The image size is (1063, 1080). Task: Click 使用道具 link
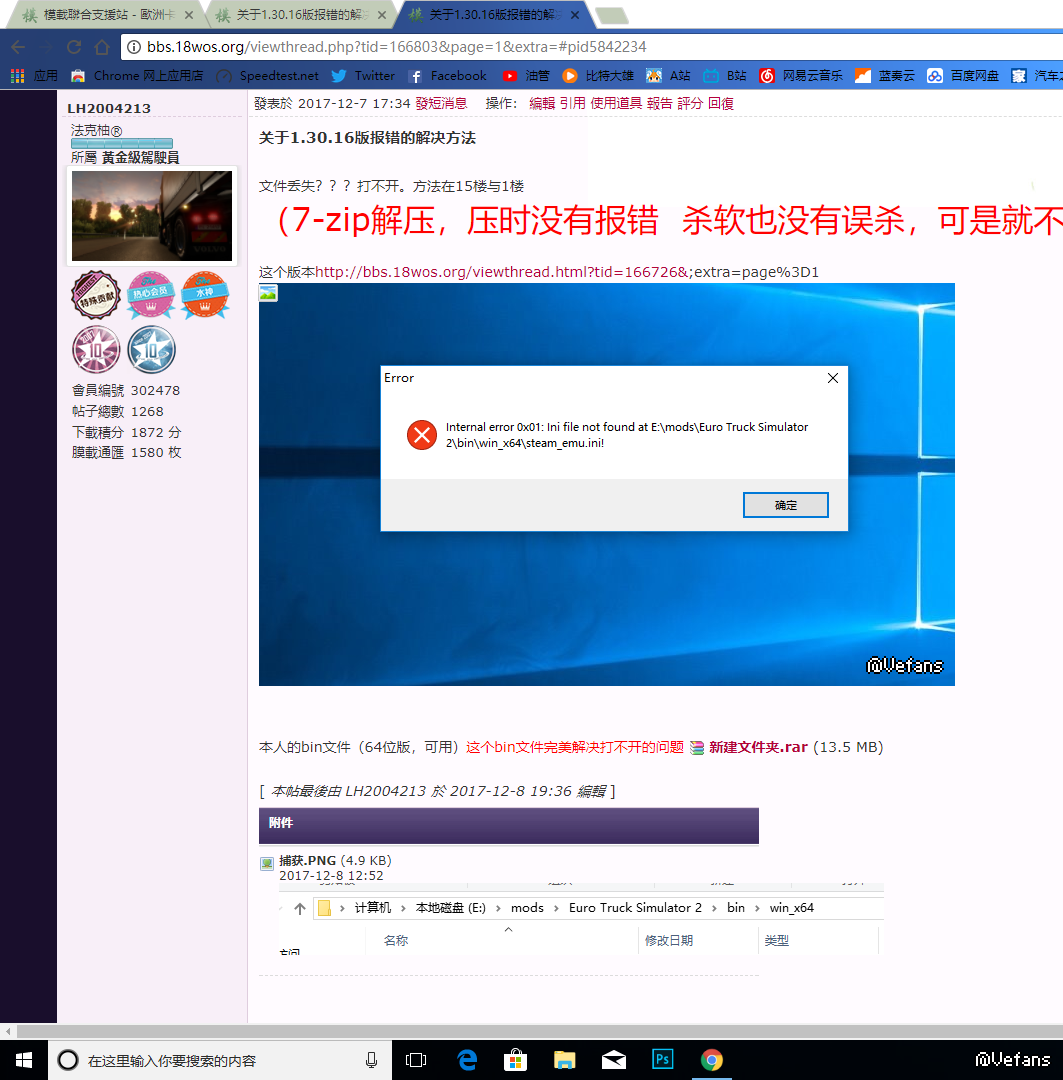coord(616,103)
